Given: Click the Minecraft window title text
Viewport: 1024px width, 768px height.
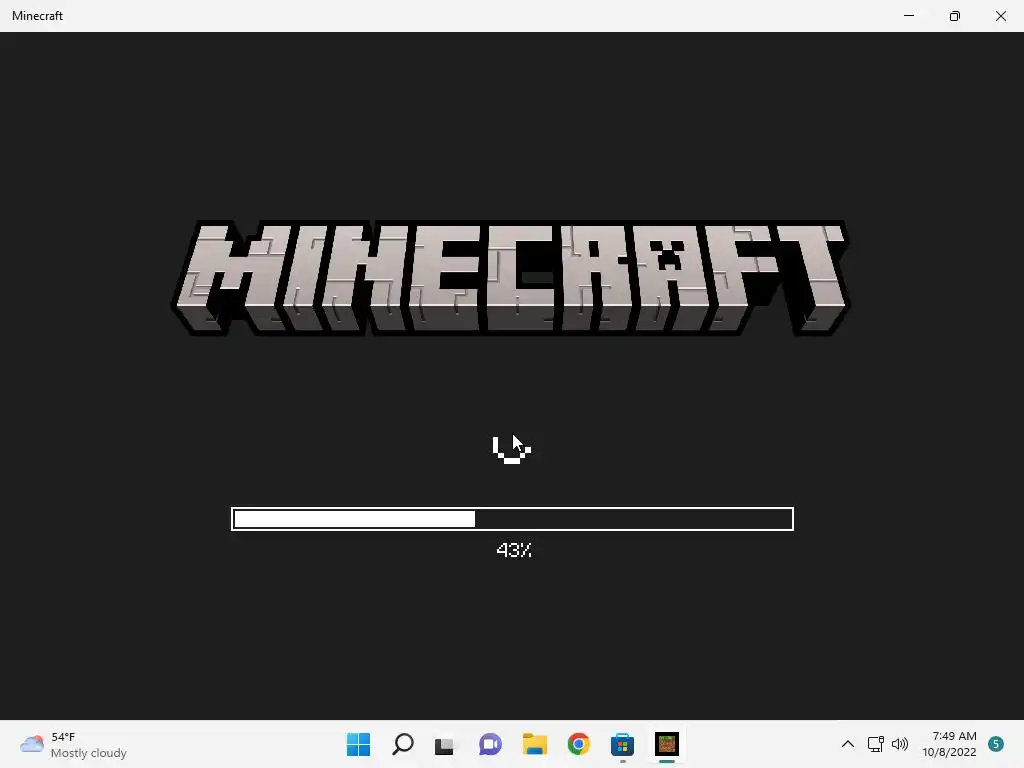Looking at the screenshot, I should [x=37, y=16].
